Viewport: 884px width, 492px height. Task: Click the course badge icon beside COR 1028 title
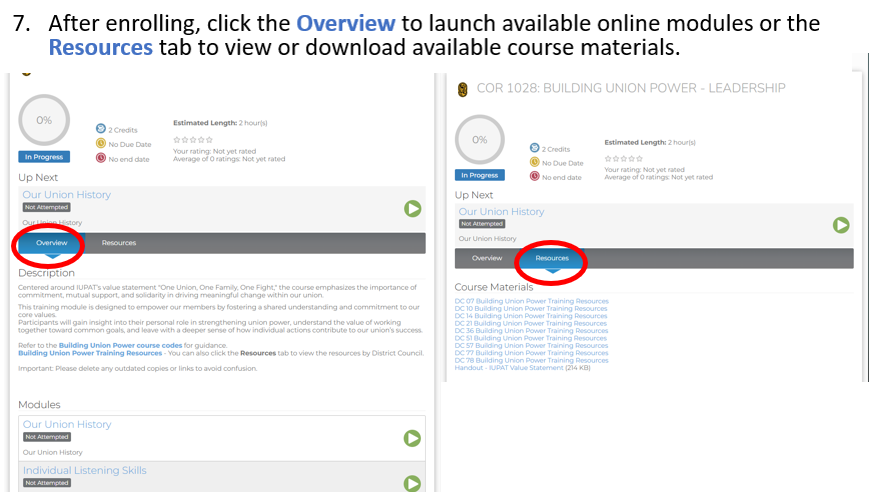(463, 89)
